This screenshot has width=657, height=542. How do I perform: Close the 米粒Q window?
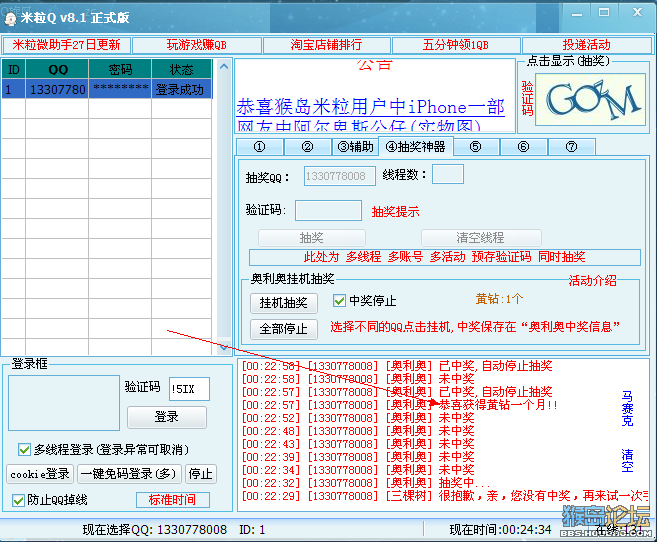(637, 13)
